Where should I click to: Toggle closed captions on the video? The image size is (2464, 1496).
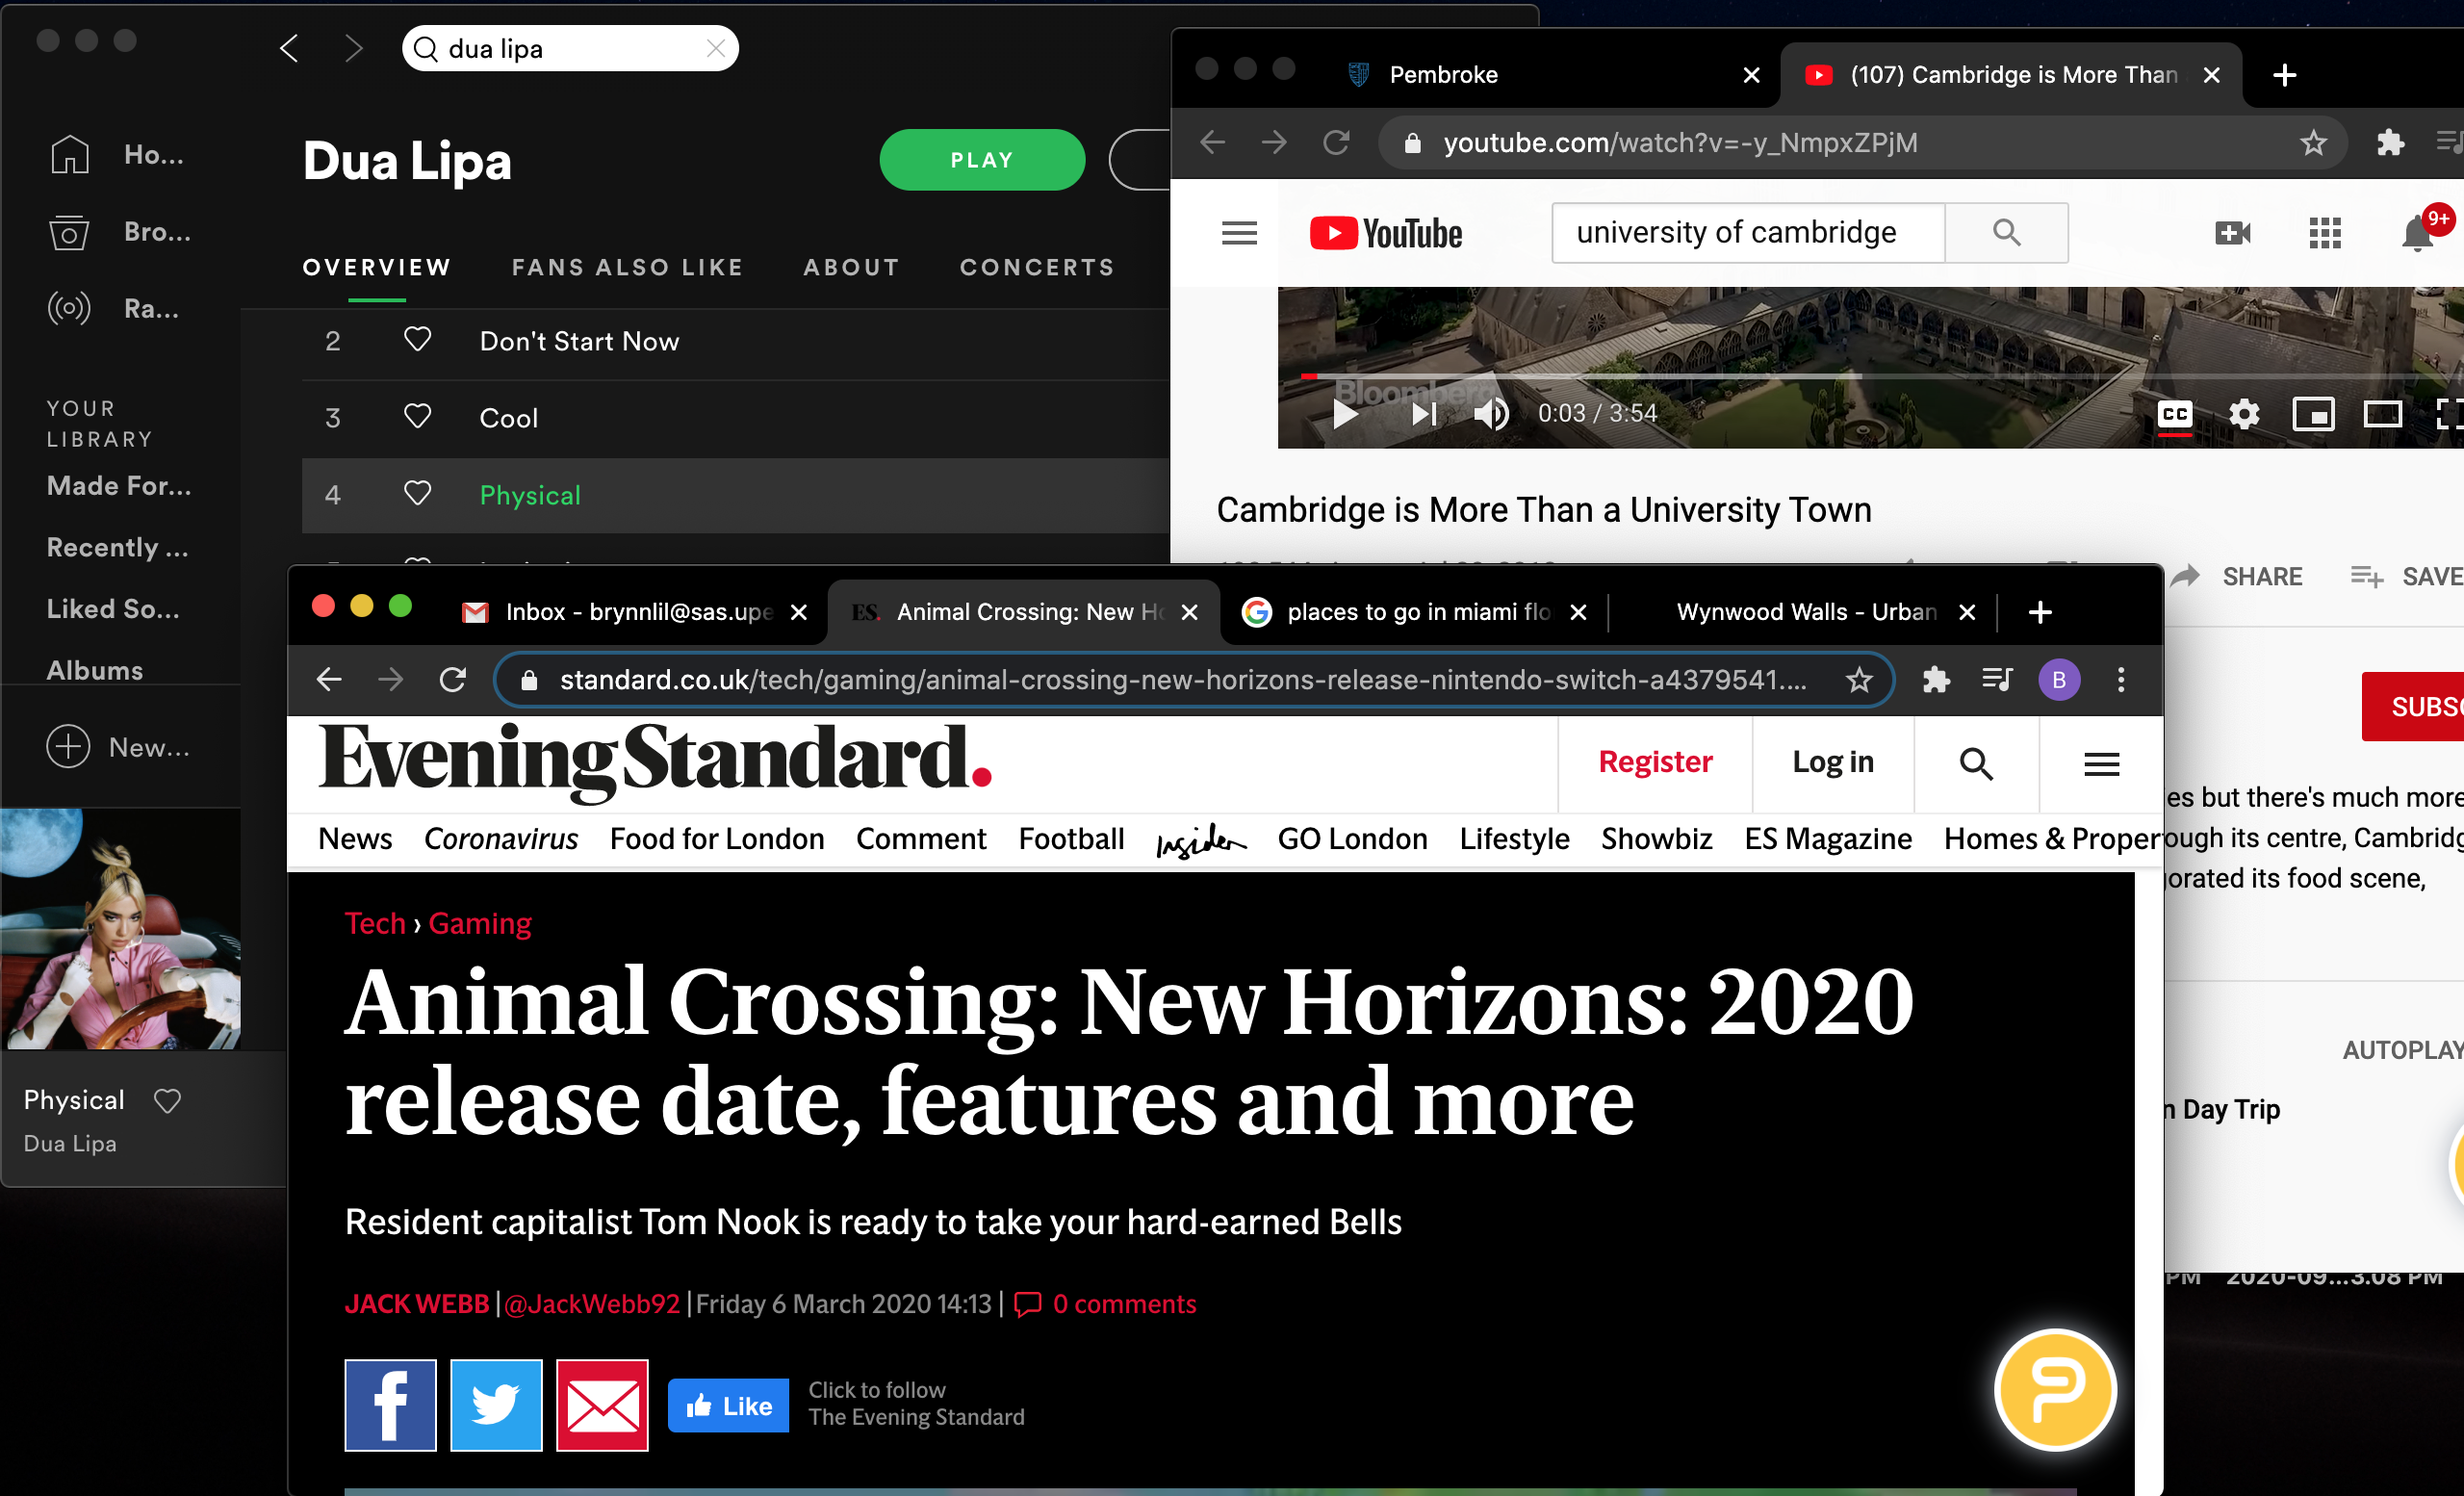click(2175, 414)
